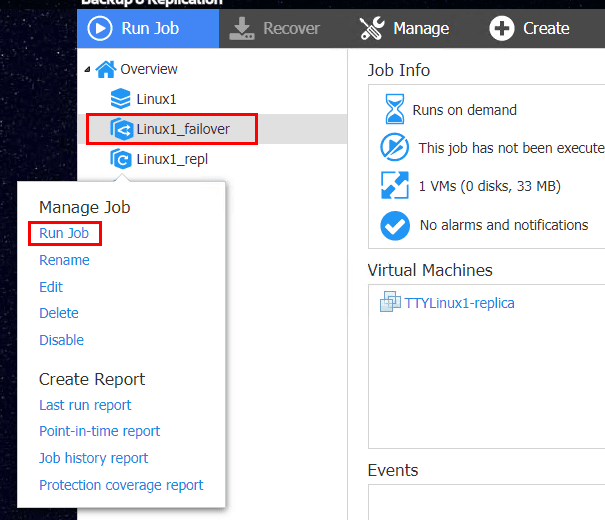Click the This job has not been executed text
The width and height of the screenshot is (605, 520).
512,148
